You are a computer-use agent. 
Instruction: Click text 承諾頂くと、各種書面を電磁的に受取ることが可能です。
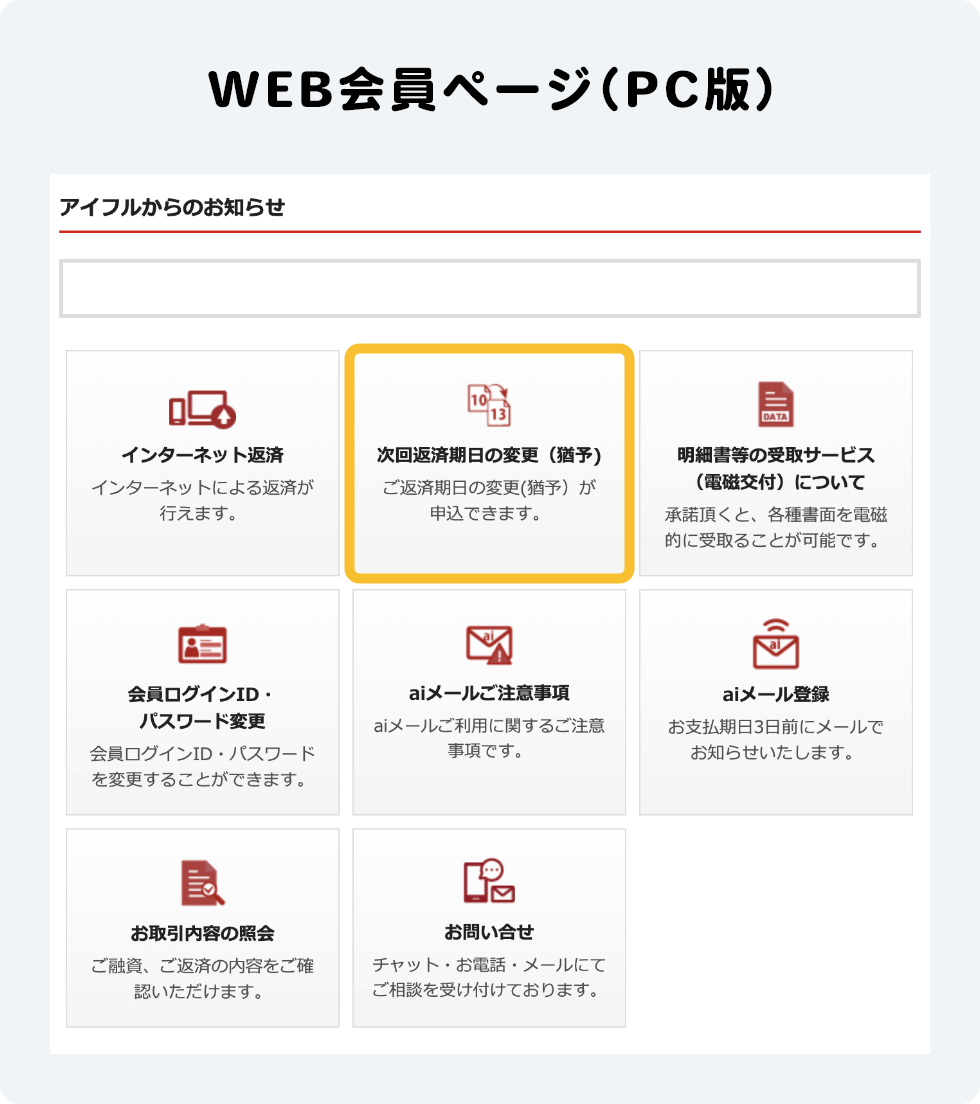[x=776, y=527]
